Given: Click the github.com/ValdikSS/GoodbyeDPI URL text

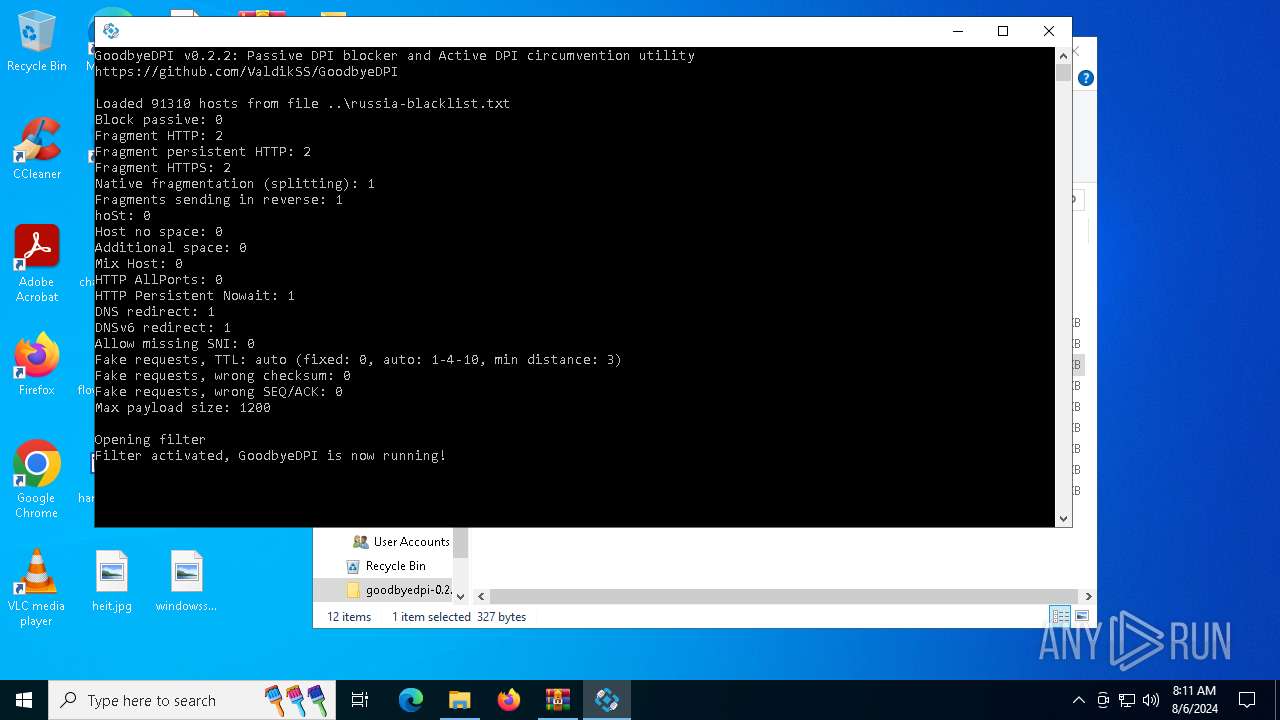Looking at the screenshot, I should pos(246,72).
